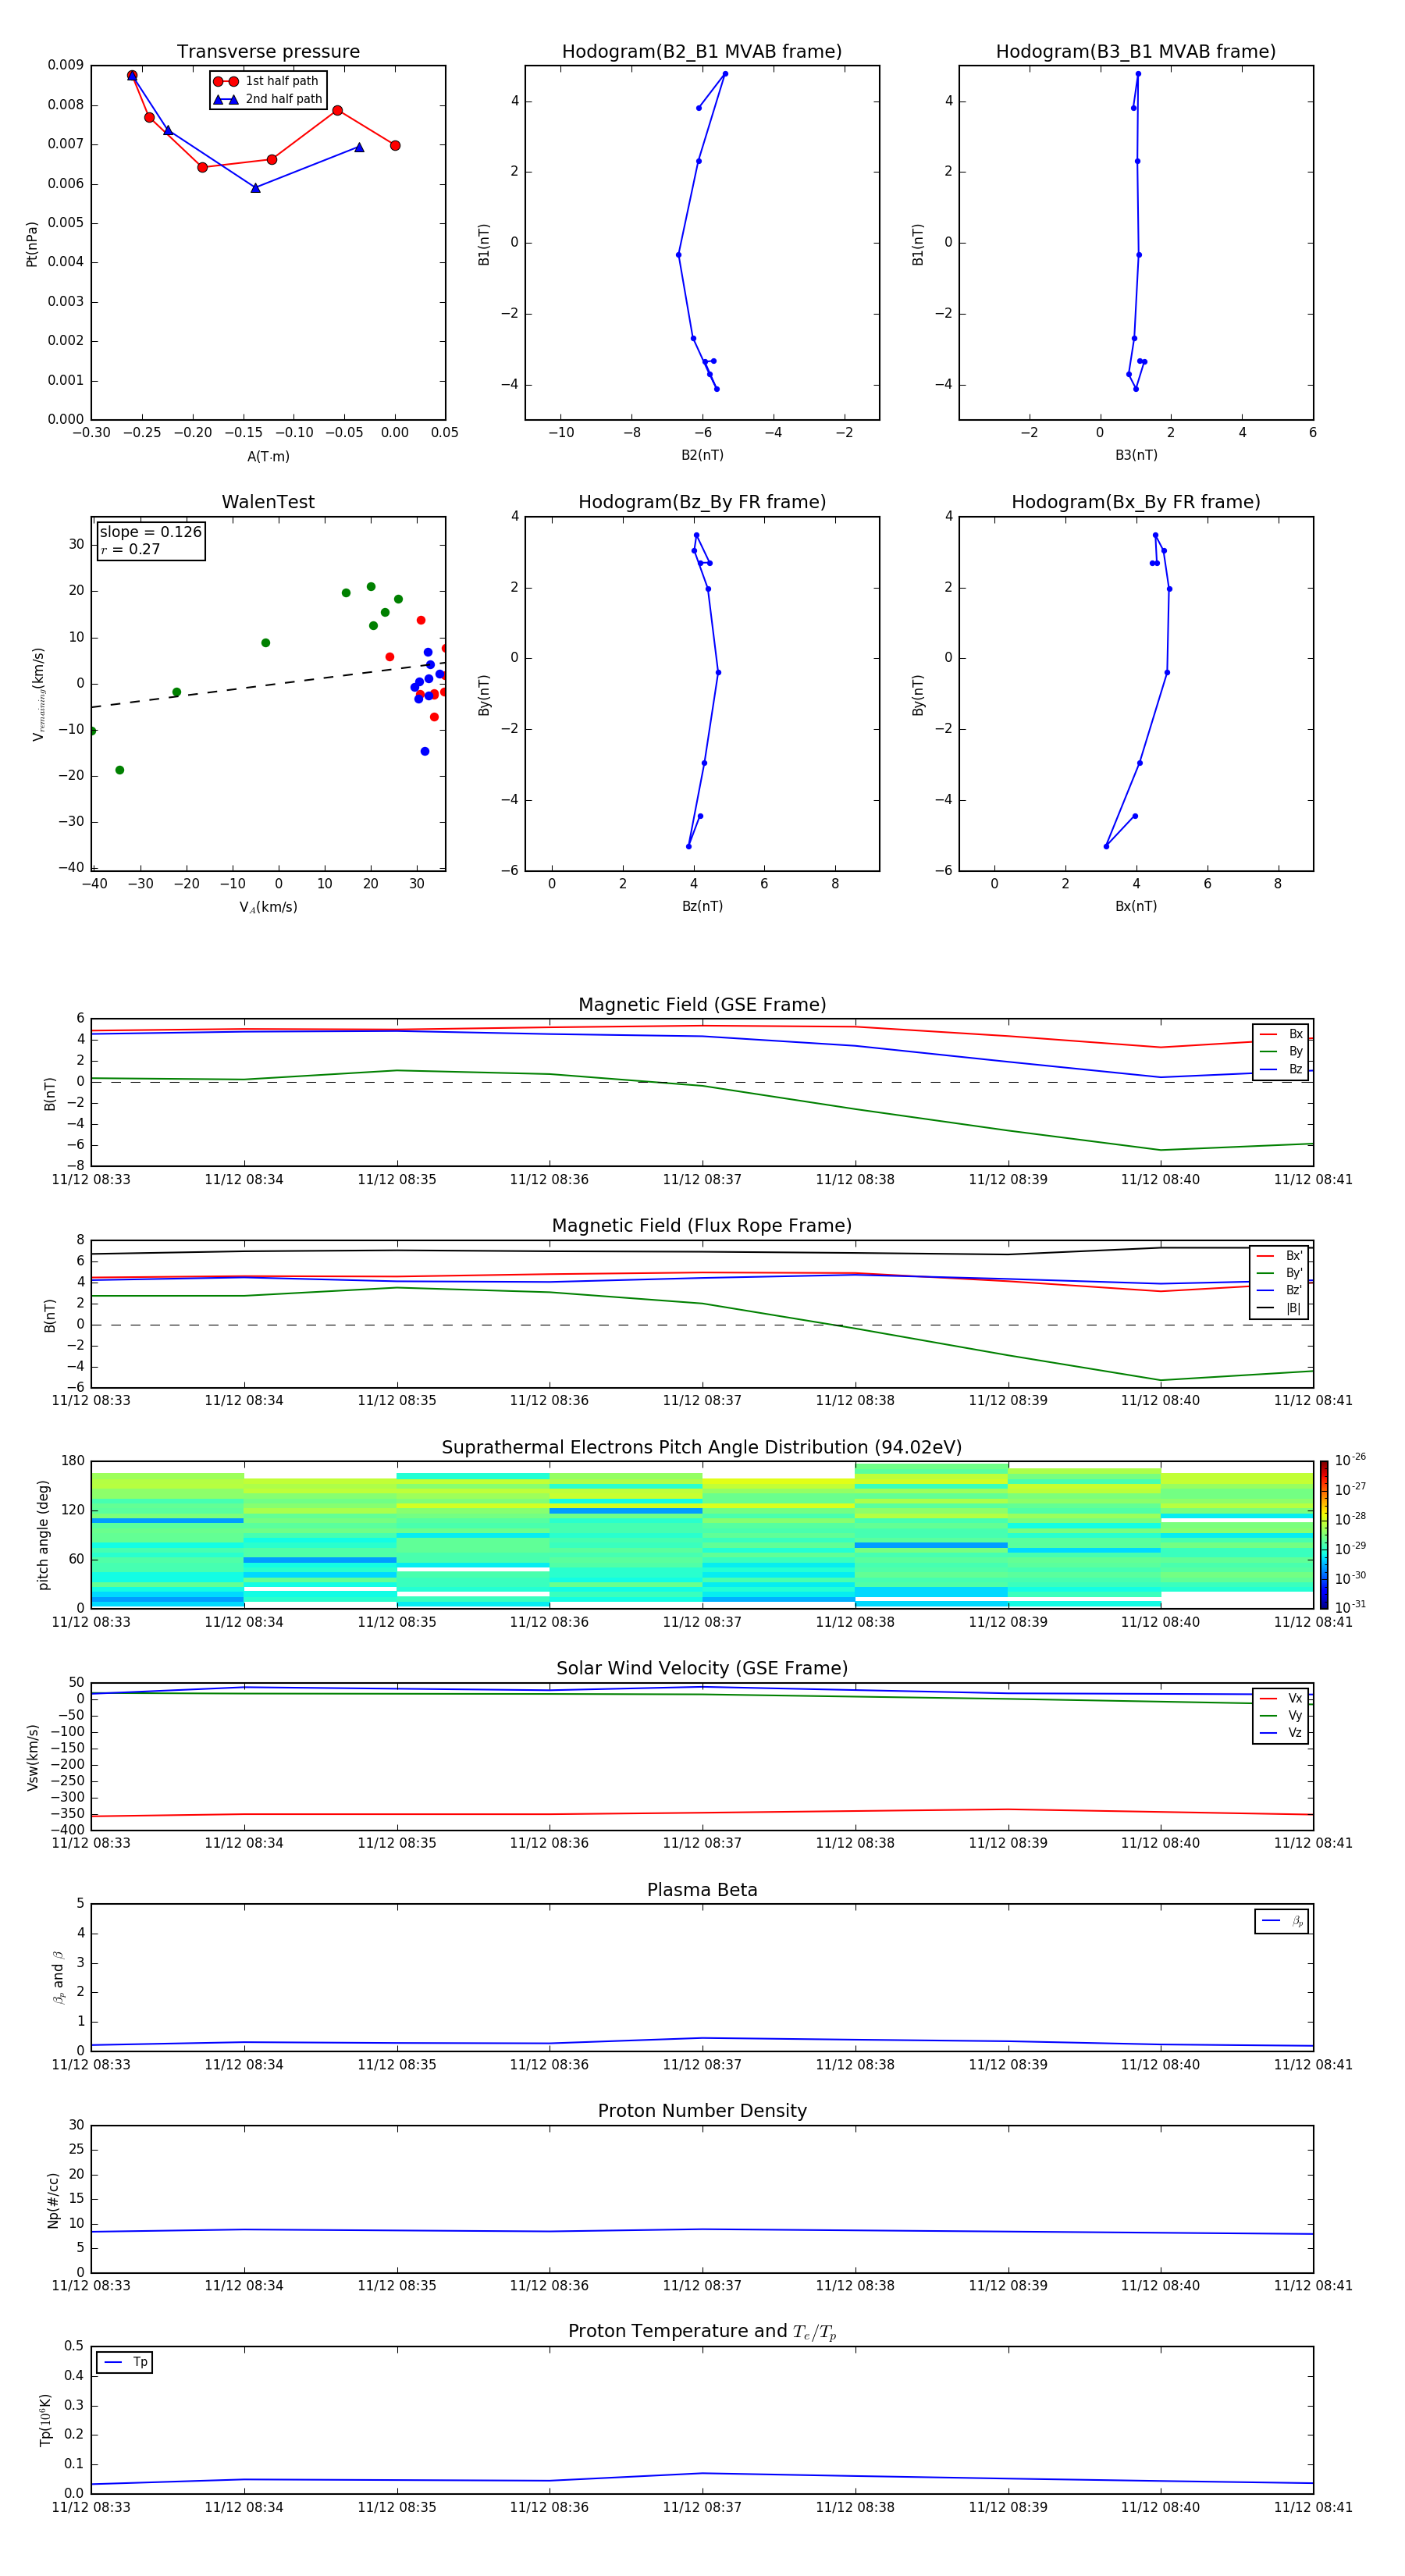The height and width of the screenshot is (2576, 1405).
Task: Click the "Proton Number Density" title
Action: (x=702, y=2111)
